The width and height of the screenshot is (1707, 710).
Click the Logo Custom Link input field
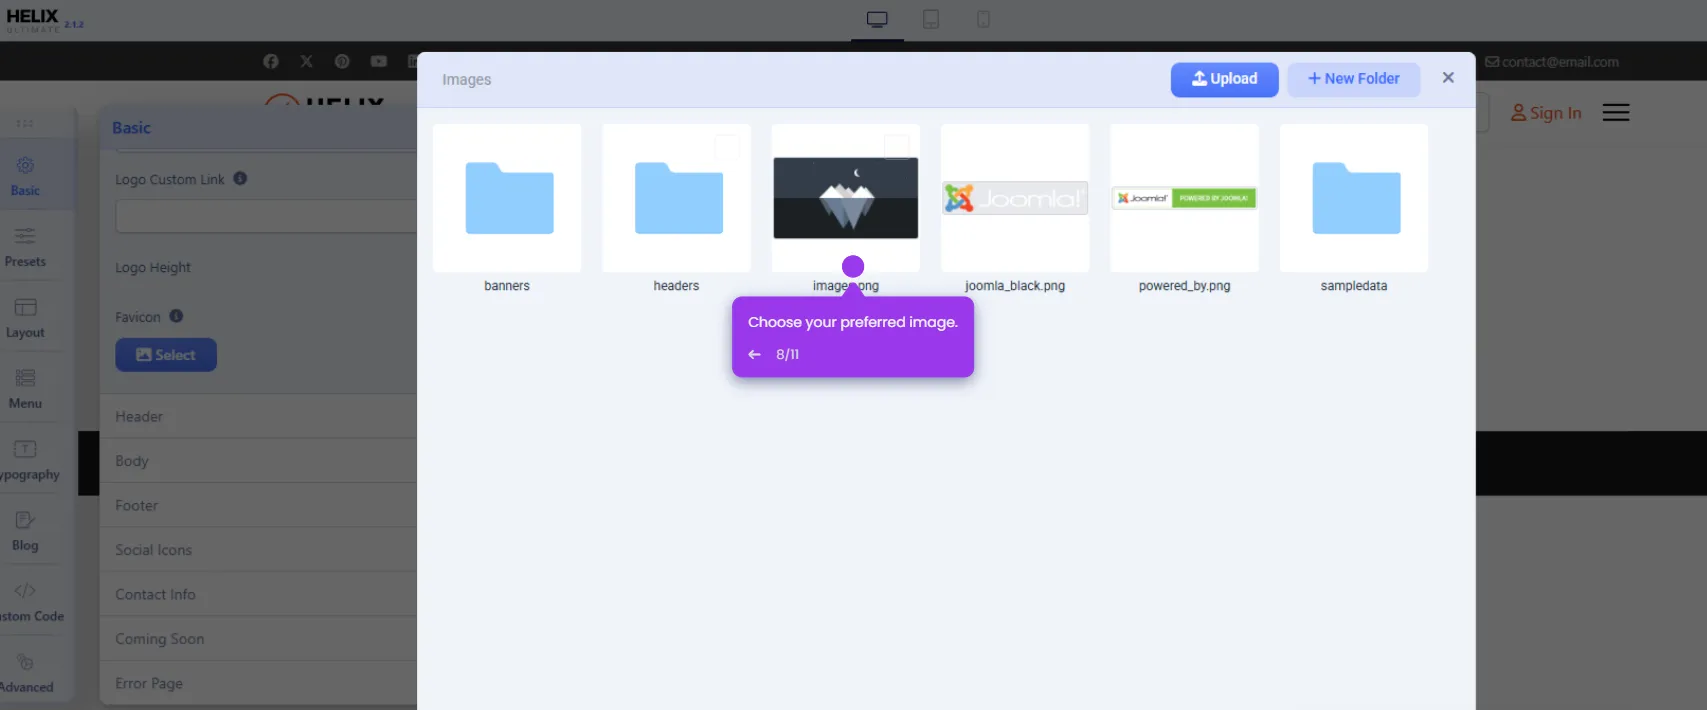(x=266, y=216)
